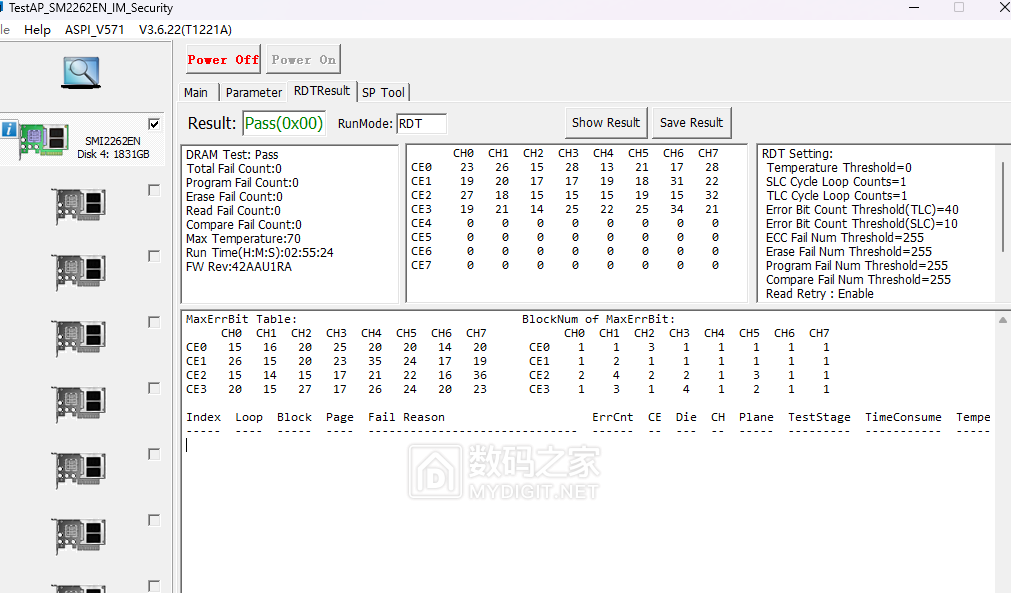This screenshot has width=1011, height=593.
Task: Click the Save Result button
Action: click(691, 122)
